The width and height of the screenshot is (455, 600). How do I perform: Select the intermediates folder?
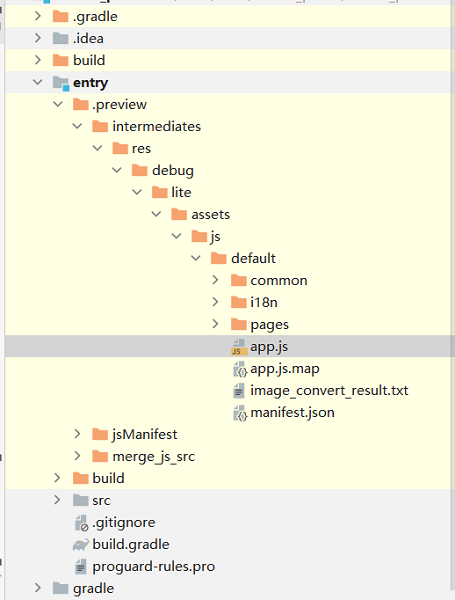pos(156,126)
